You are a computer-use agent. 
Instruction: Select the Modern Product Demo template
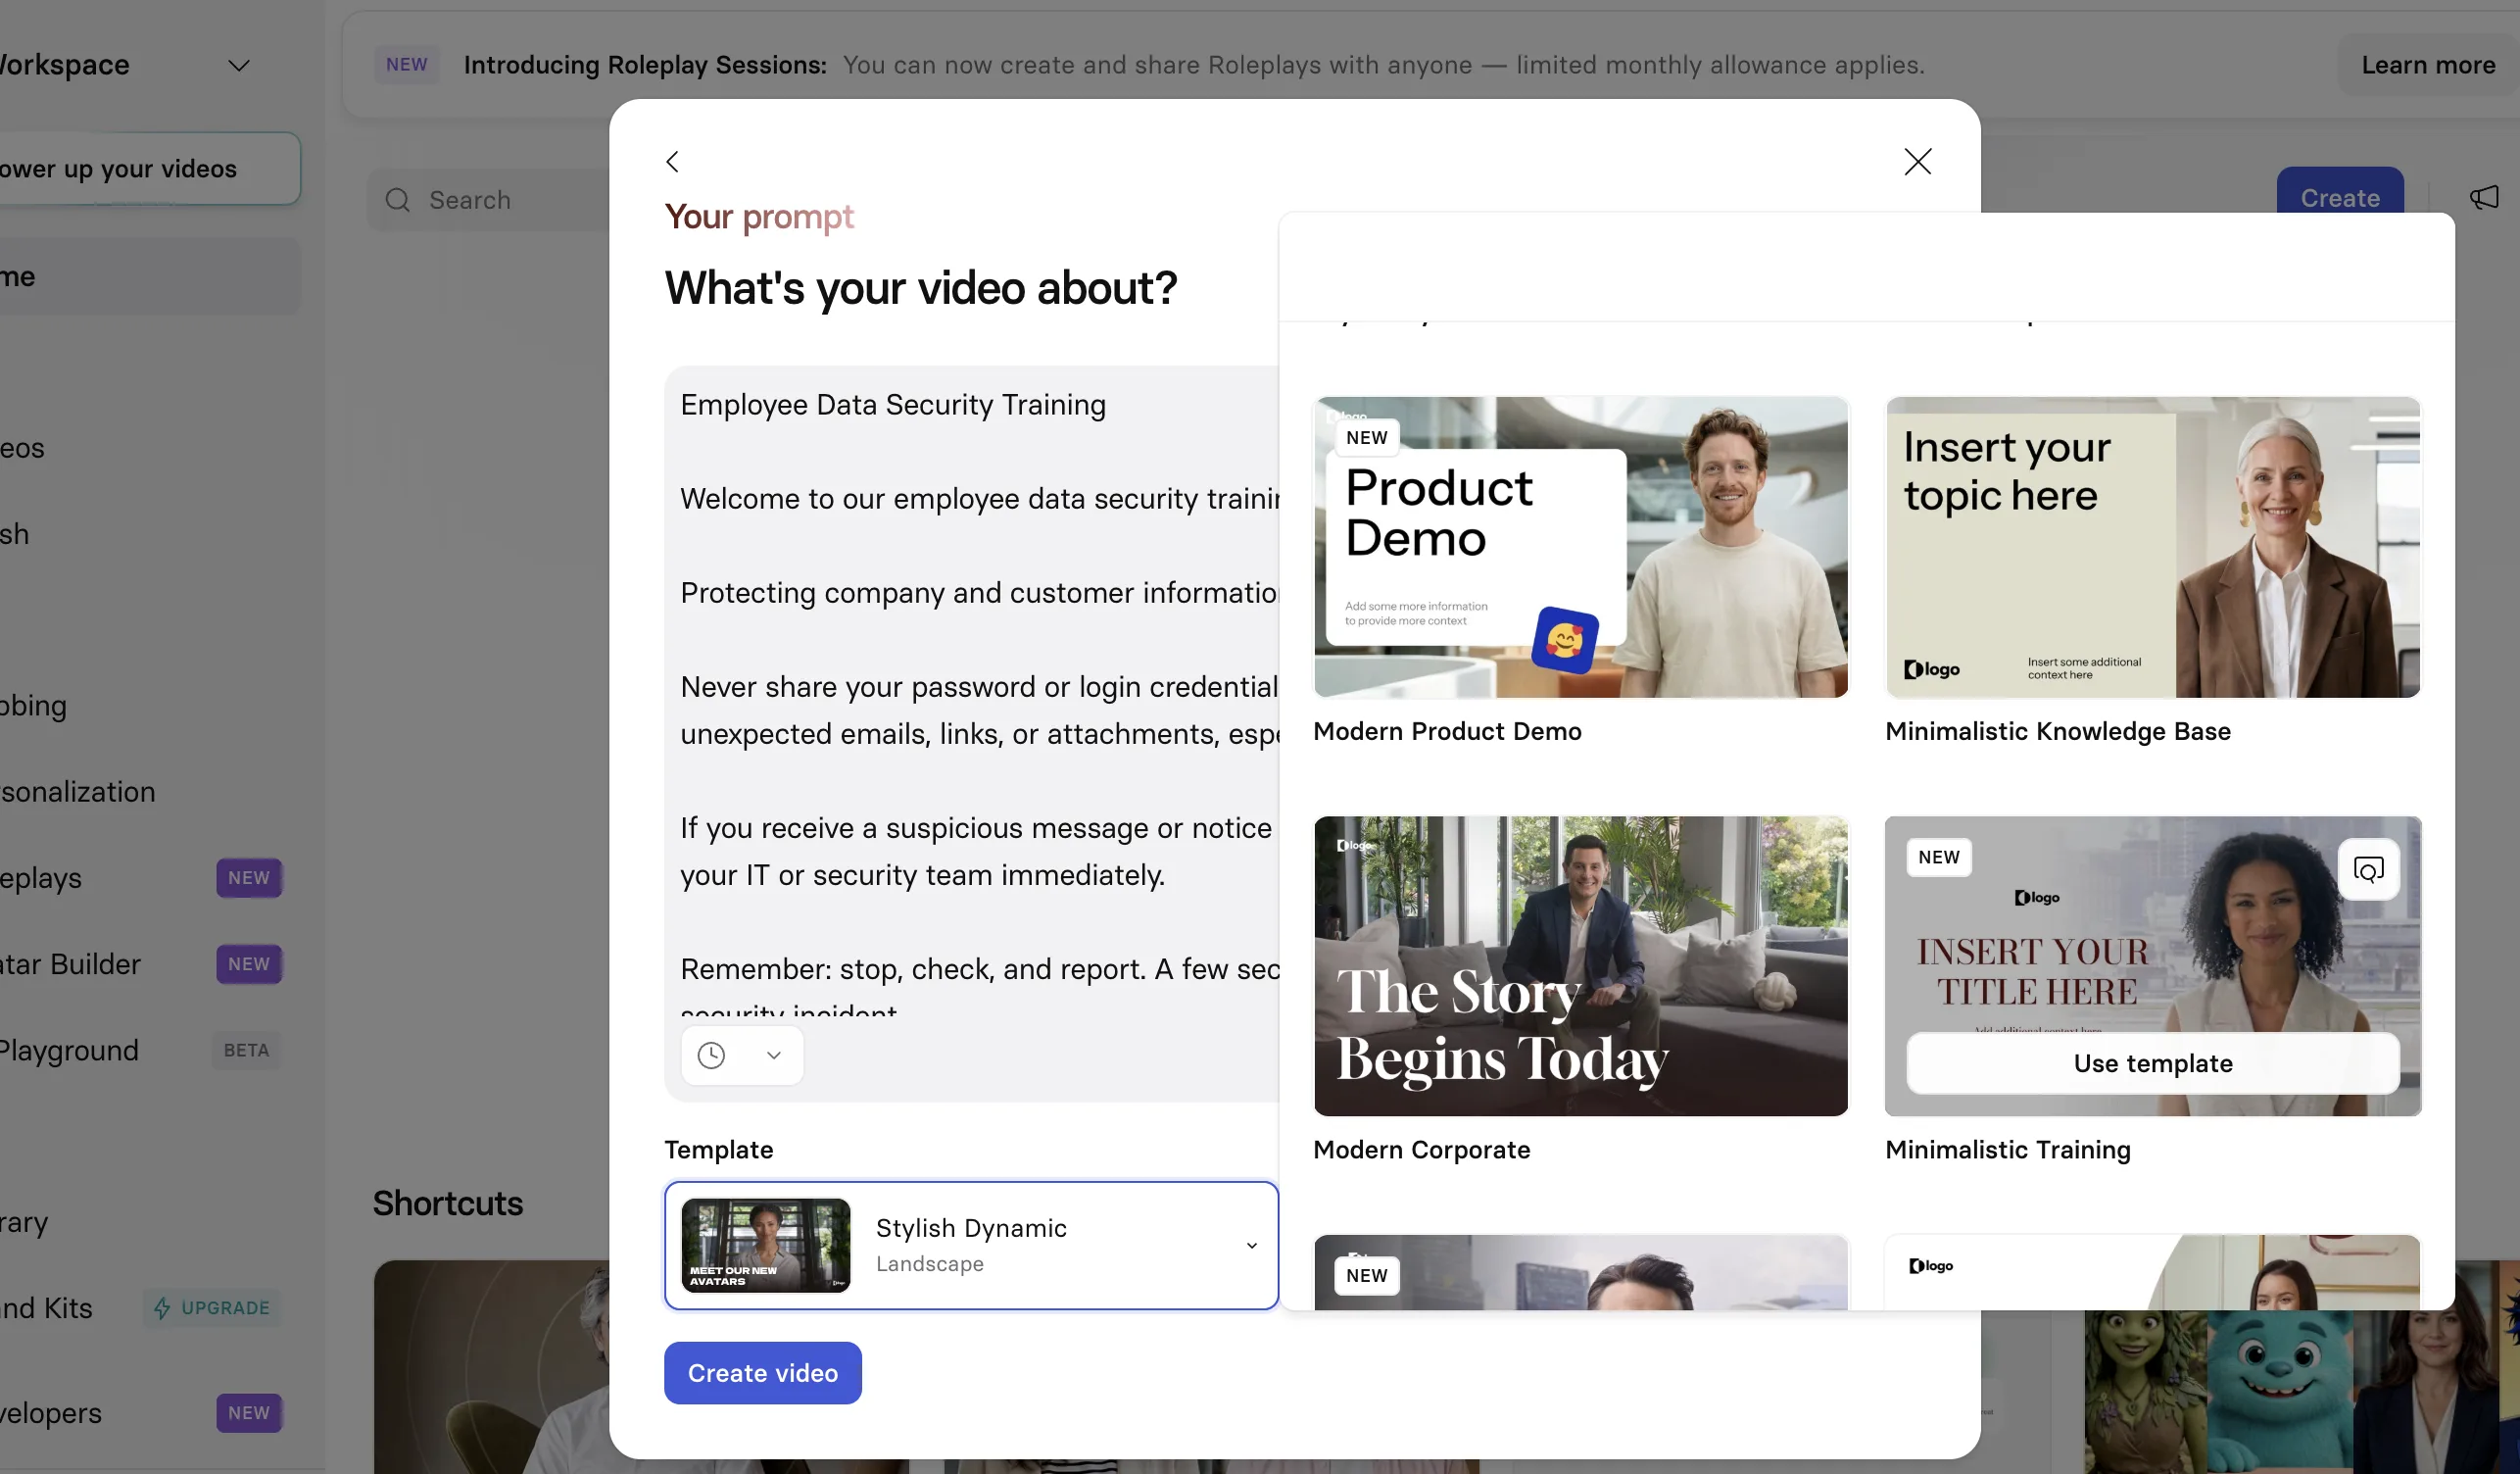pos(1580,547)
